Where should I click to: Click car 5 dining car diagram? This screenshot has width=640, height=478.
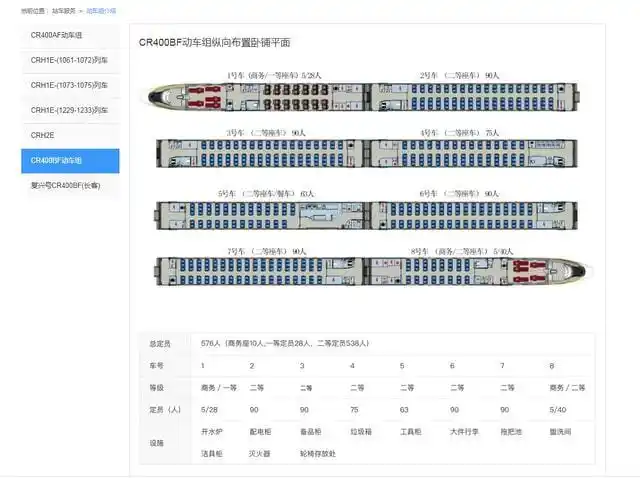(259, 216)
